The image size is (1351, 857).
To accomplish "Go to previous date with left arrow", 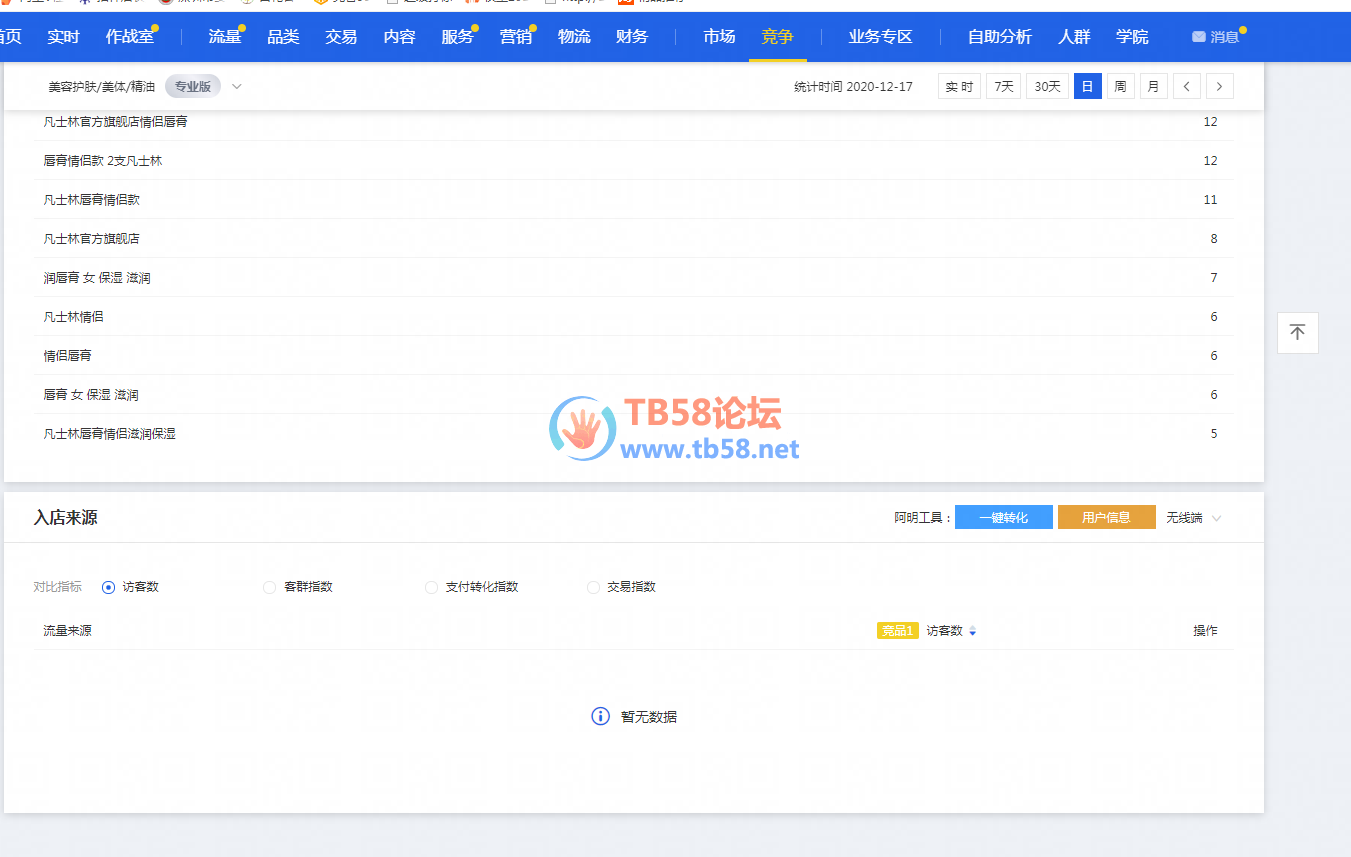I will tap(1186, 86).
